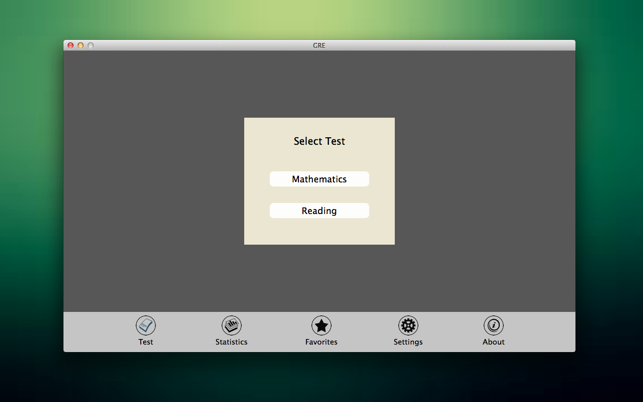
Task: Open the Test tab notebook icon
Action: click(x=146, y=325)
